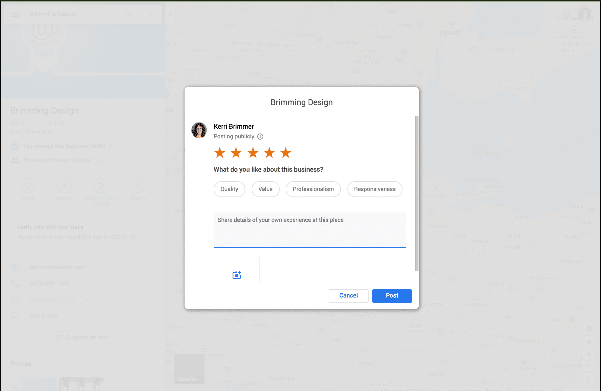This screenshot has height=391, width=601.
Task: Click the share details text field
Action: coord(310,230)
